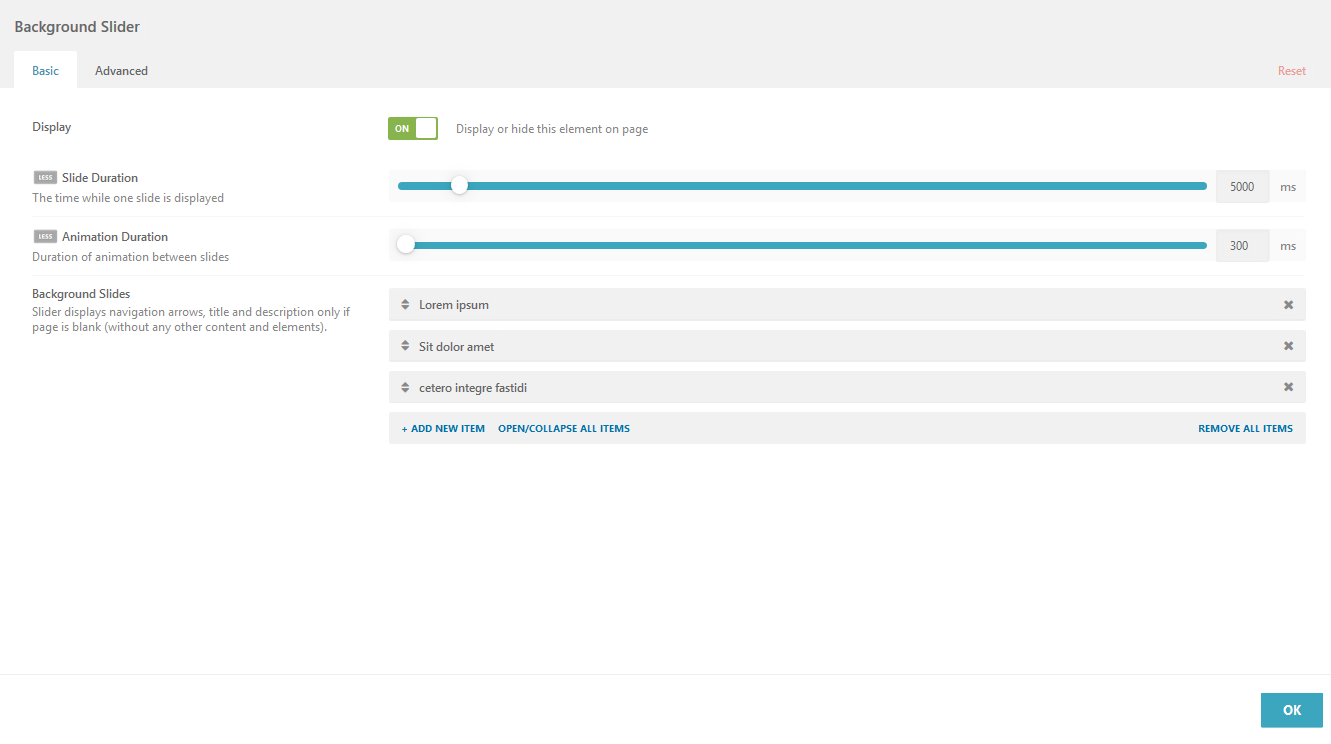
Task: Click the LESS badge beside Slide Duration
Action: coord(45,178)
